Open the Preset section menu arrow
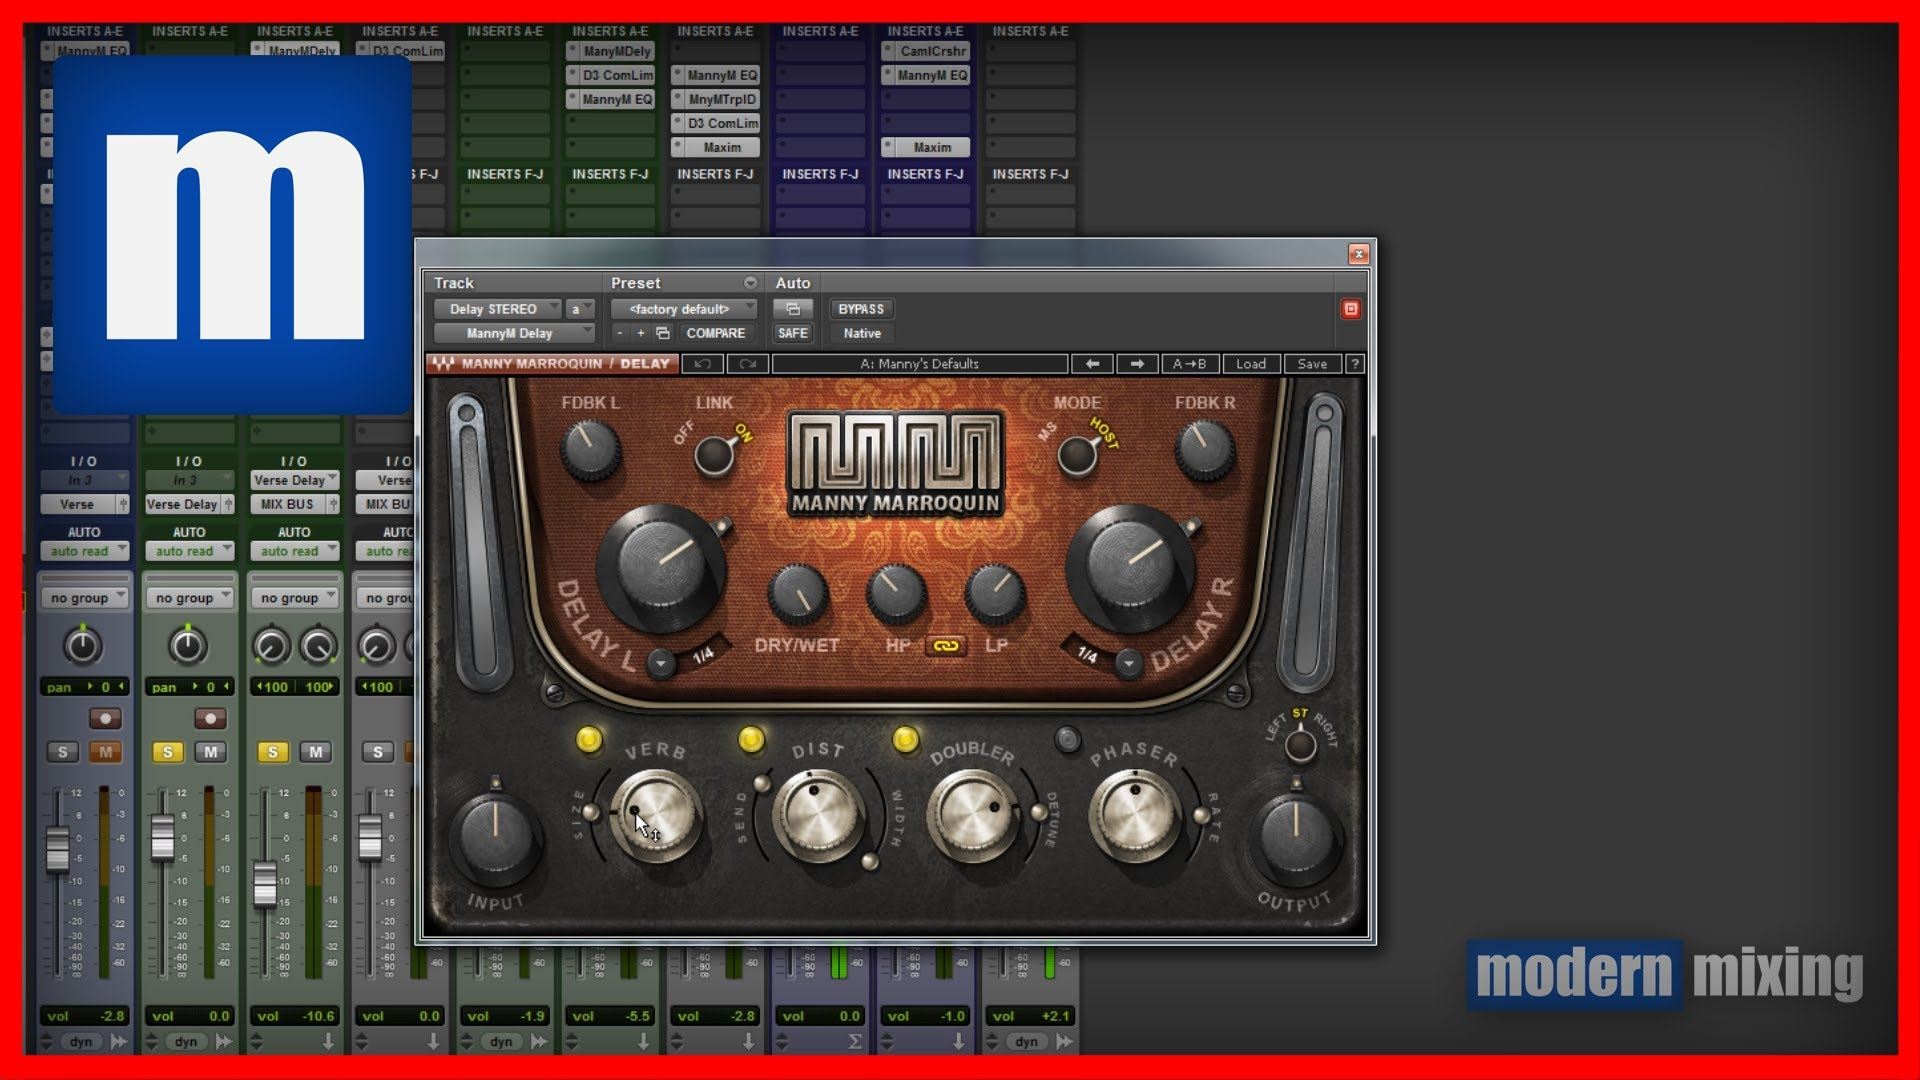The width and height of the screenshot is (1920, 1080). coord(750,283)
